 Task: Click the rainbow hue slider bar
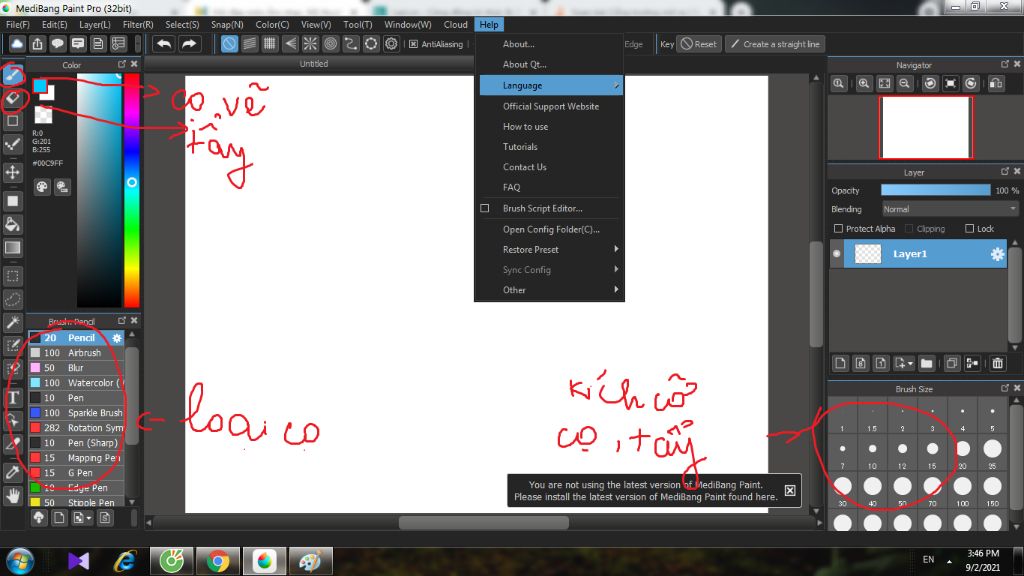pos(132,190)
